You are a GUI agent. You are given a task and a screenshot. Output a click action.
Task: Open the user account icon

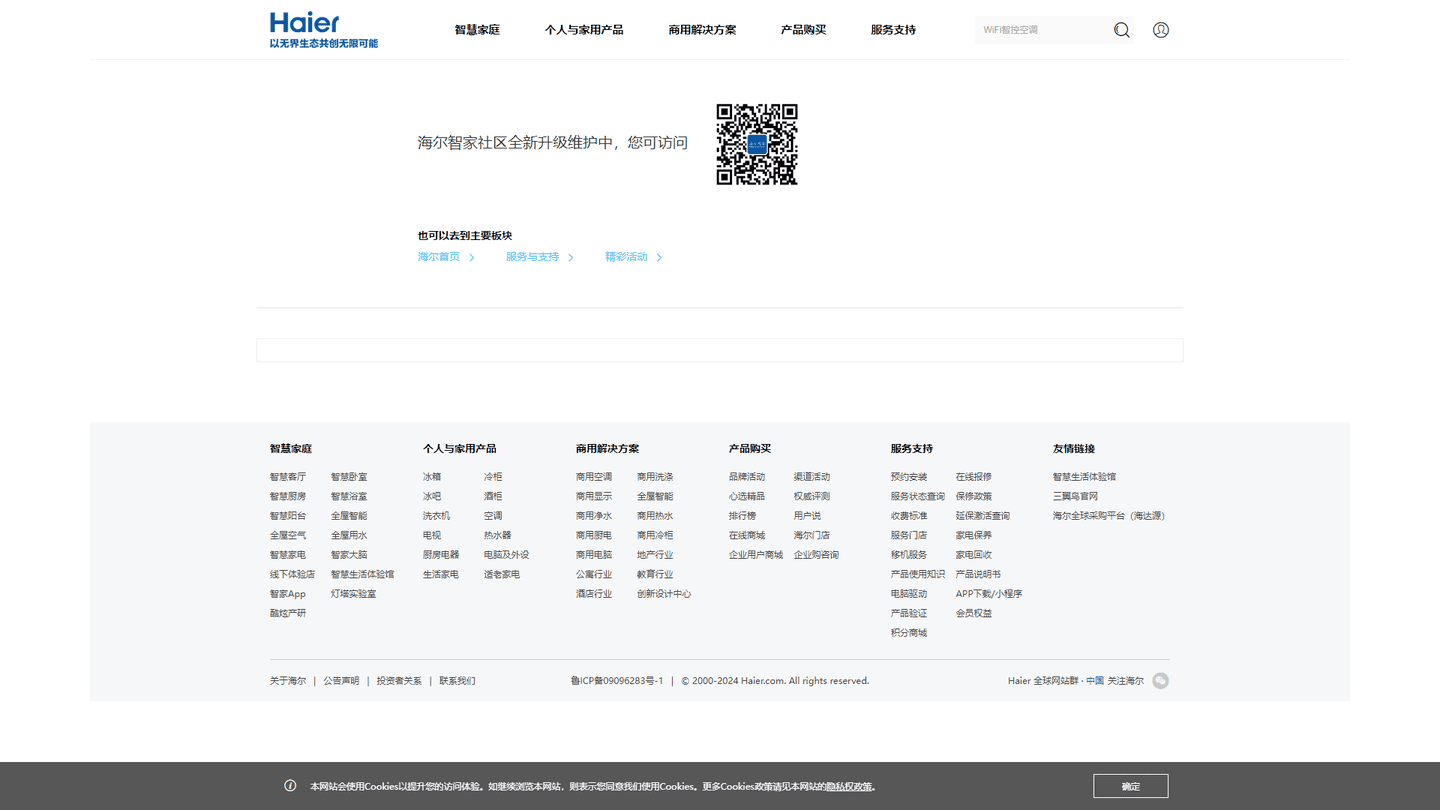1161,30
